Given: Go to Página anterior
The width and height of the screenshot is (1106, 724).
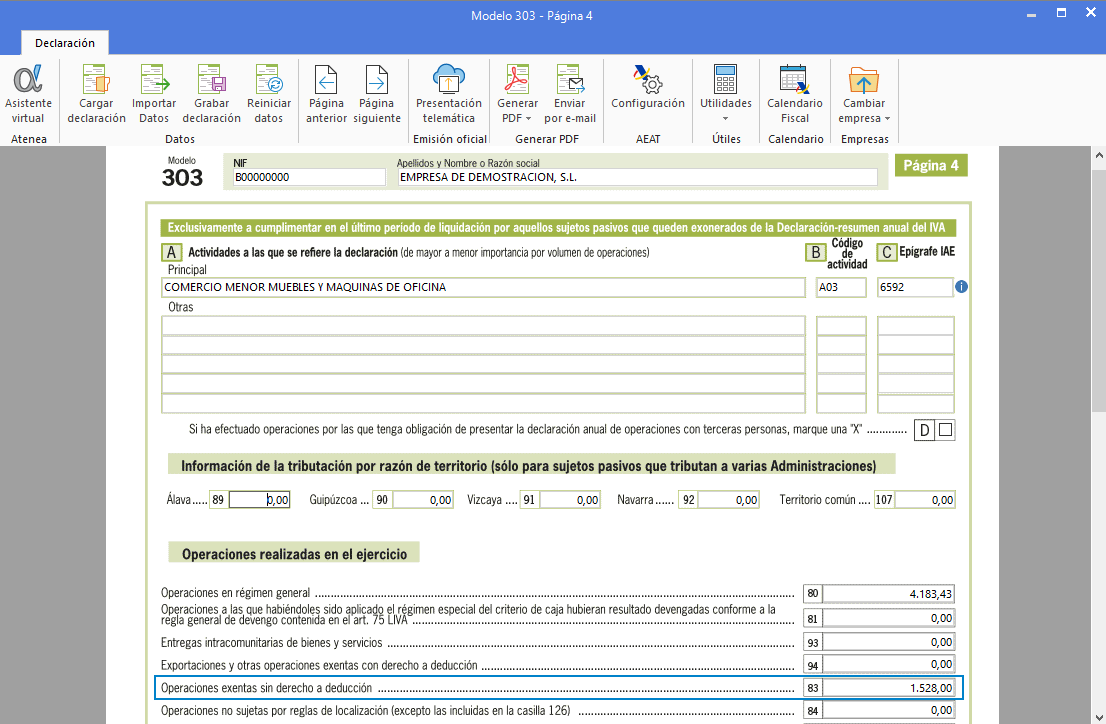Looking at the screenshot, I should click(x=326, y=95).
